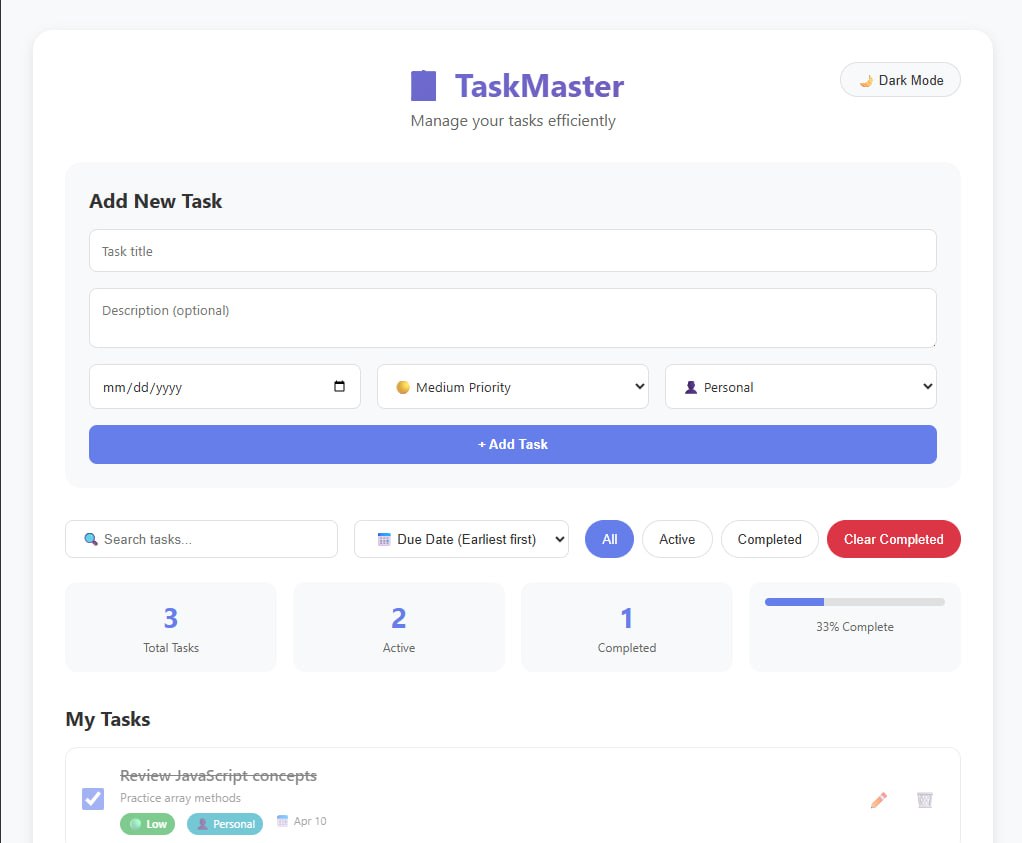Click the pencil edit icon for Review JavaScript concepts
Screen dimensions: 1022x843
[879, 799]
